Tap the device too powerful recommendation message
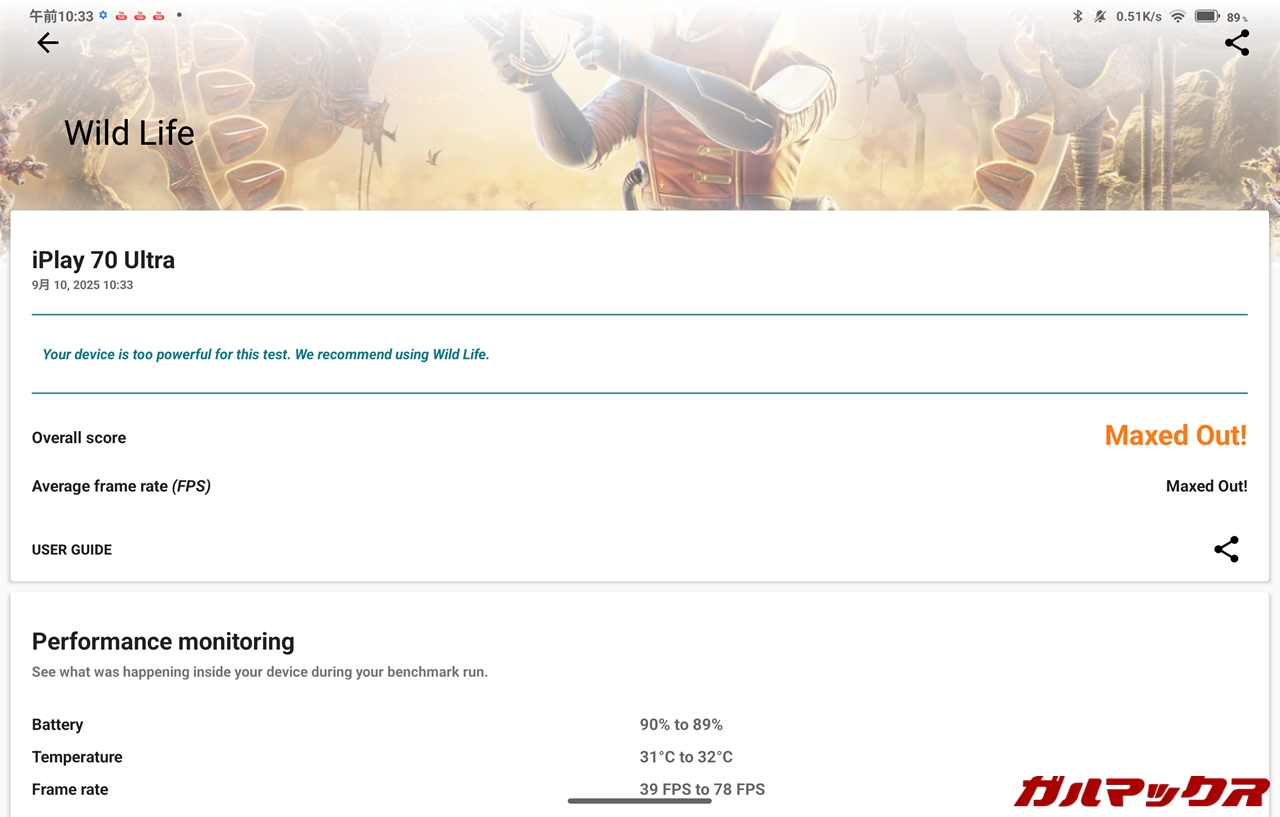The height and width of the screenshot is (817, 1280). 266,354
